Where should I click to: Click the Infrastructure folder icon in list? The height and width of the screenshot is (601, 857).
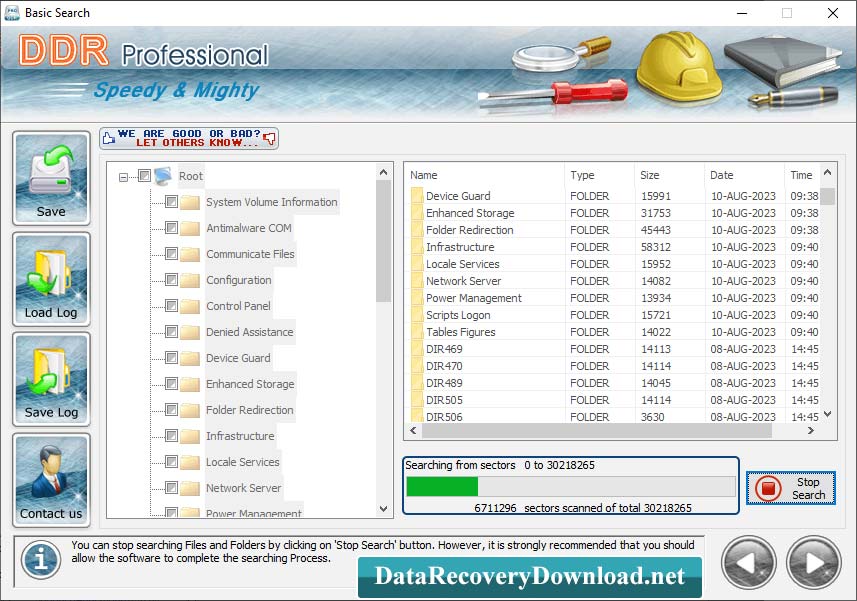click(x=417, y=247)
